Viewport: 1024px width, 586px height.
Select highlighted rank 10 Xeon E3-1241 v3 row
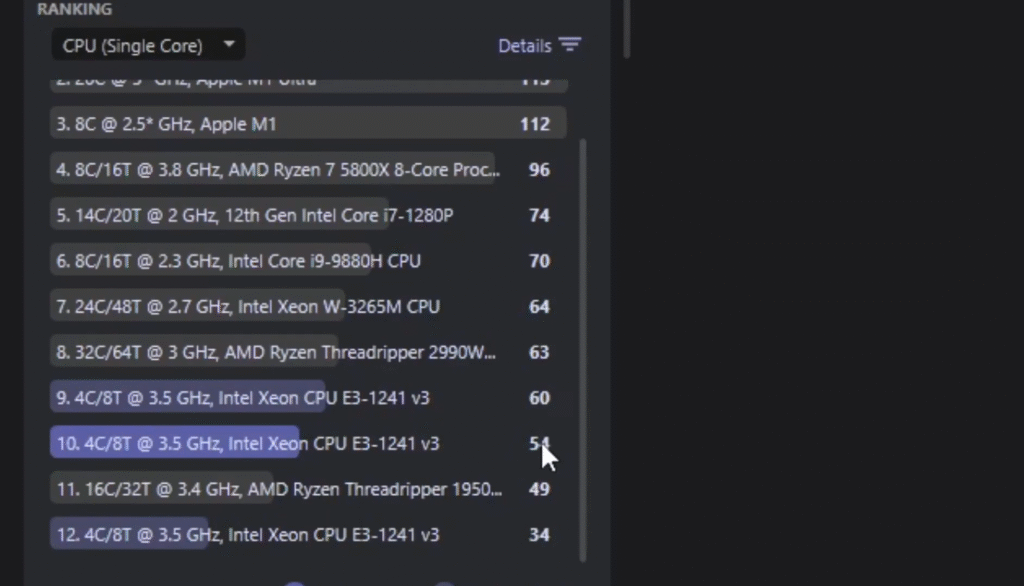click(247, 443)
